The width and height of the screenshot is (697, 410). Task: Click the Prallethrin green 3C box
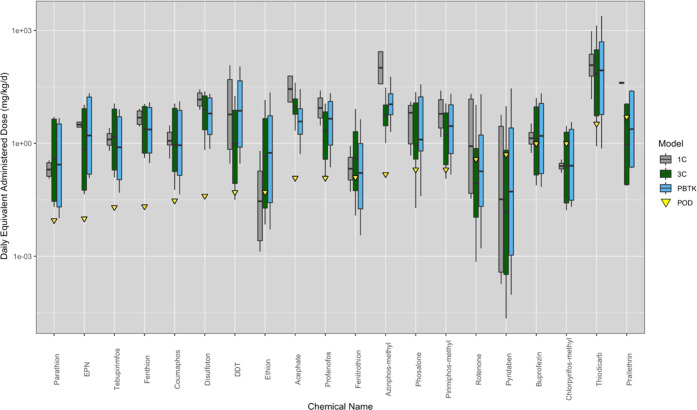[627, 144]
